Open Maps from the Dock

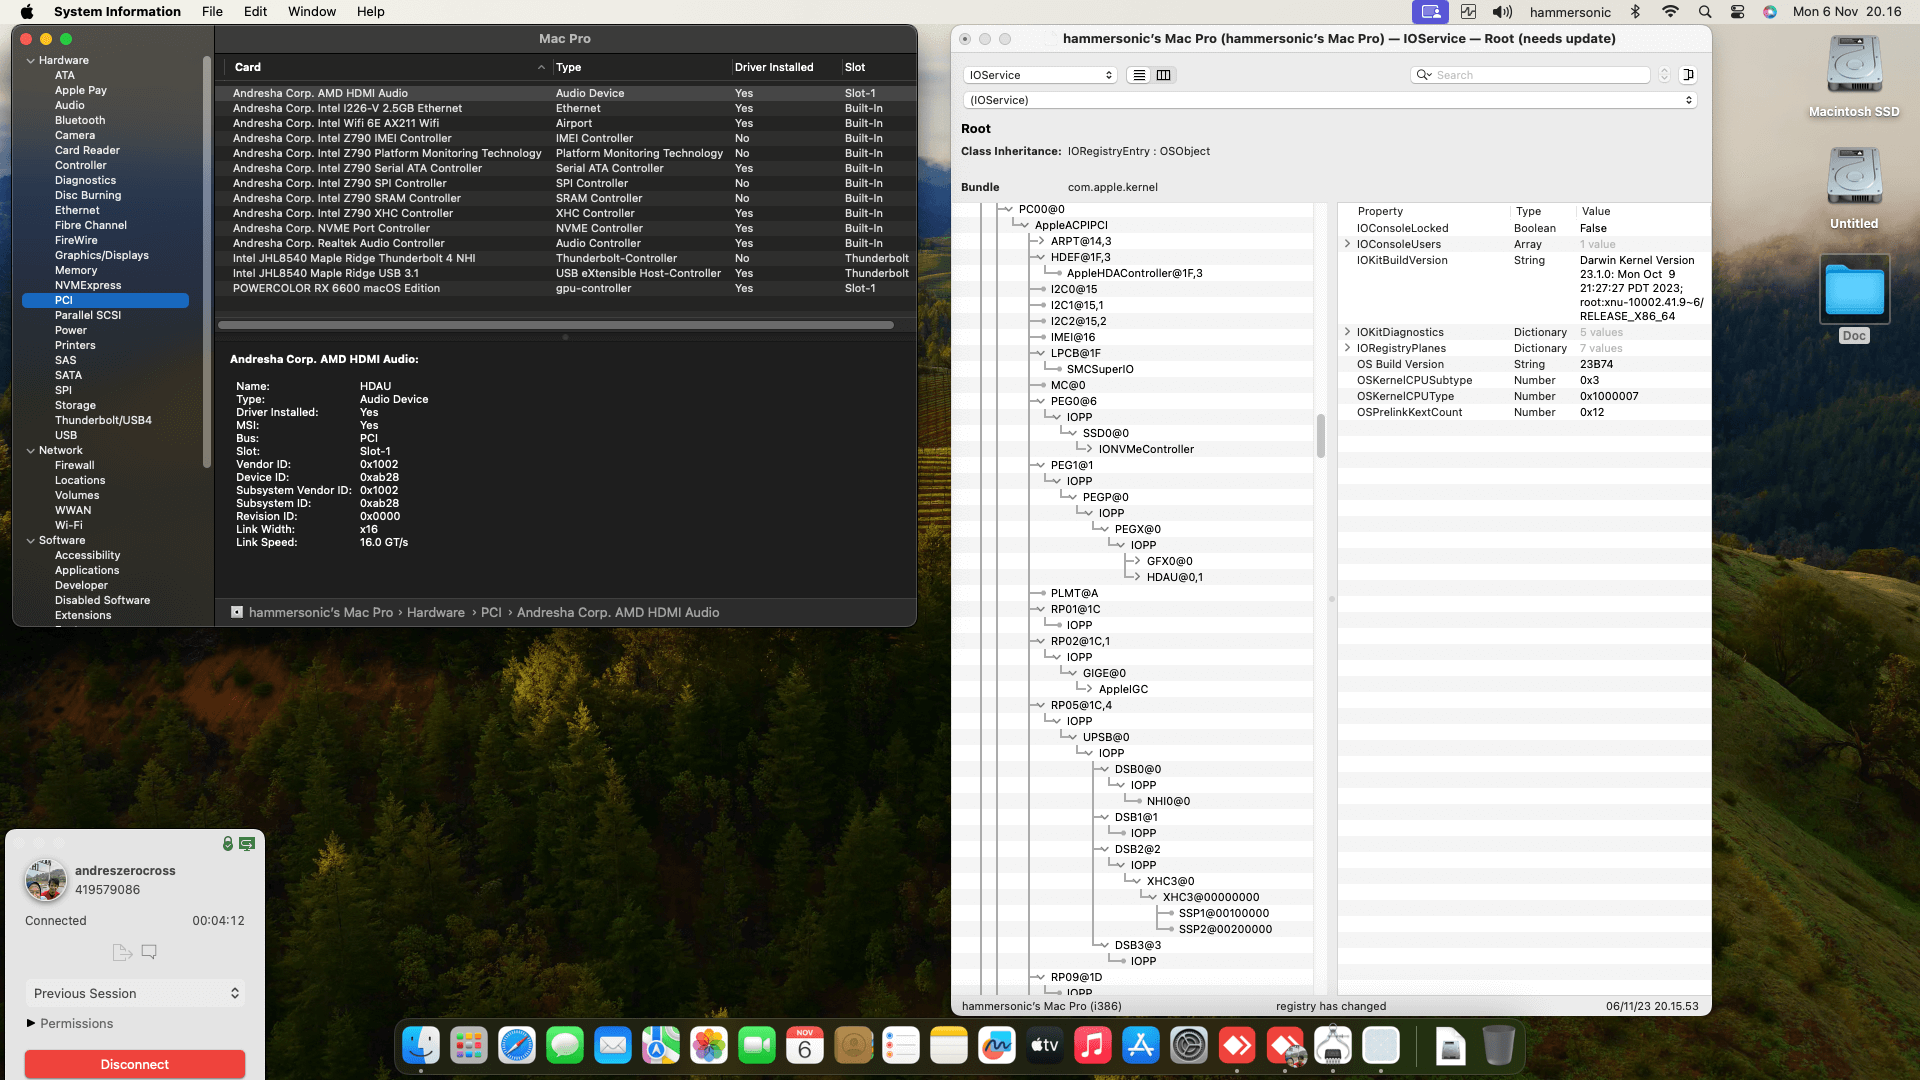[661, 1046]
